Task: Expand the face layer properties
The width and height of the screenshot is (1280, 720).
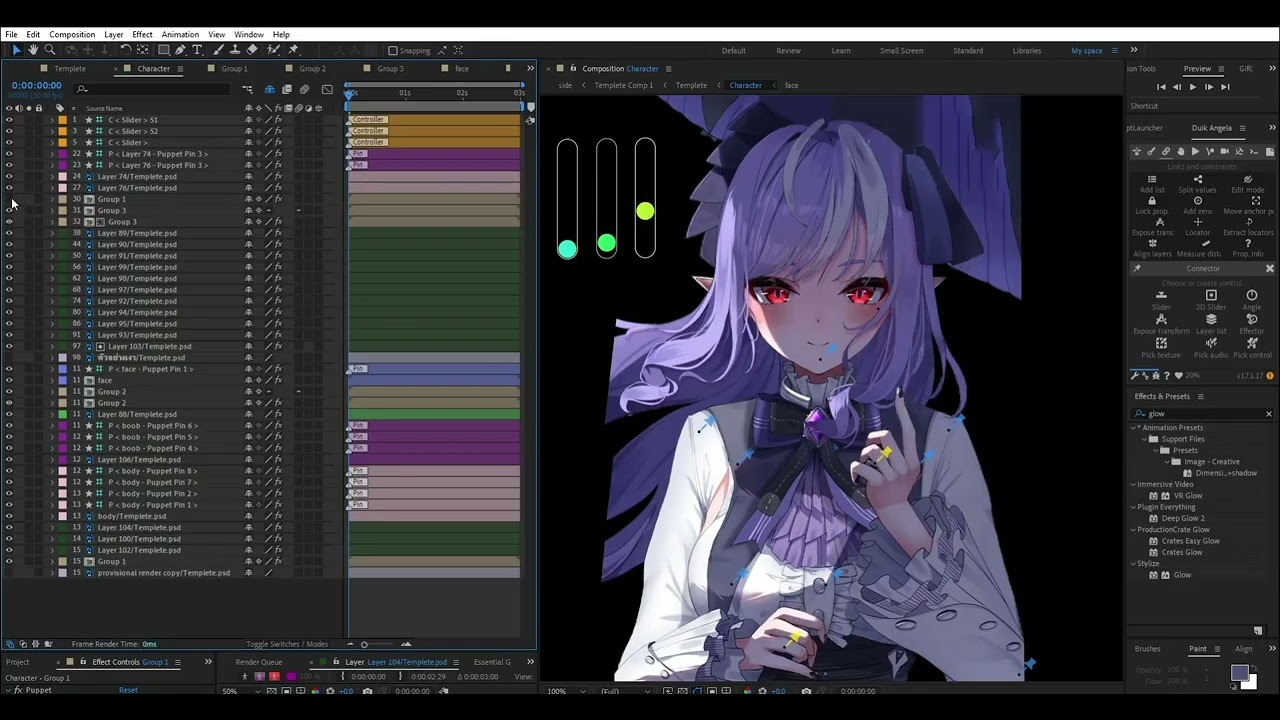Action: [52, 380]
